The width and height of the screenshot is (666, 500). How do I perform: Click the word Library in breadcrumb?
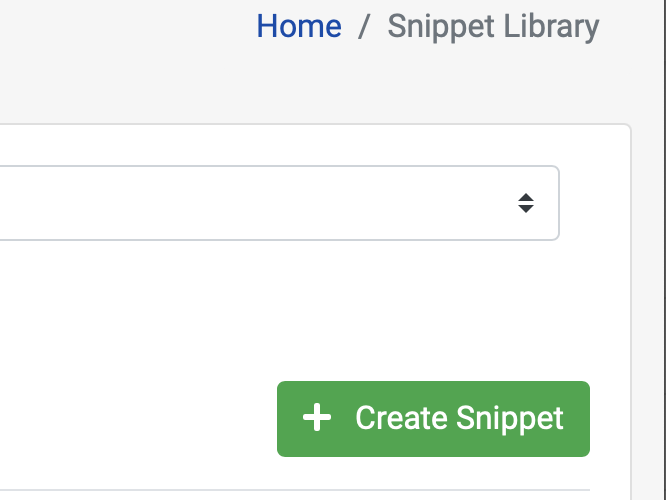tap(551, 27)
